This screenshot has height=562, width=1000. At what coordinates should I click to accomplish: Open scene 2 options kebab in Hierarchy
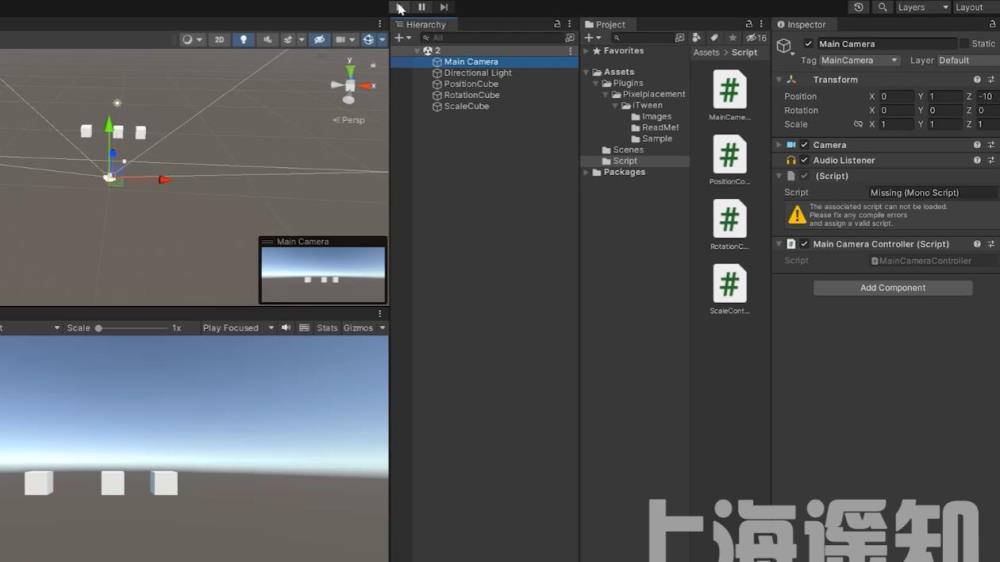point(571,50)
